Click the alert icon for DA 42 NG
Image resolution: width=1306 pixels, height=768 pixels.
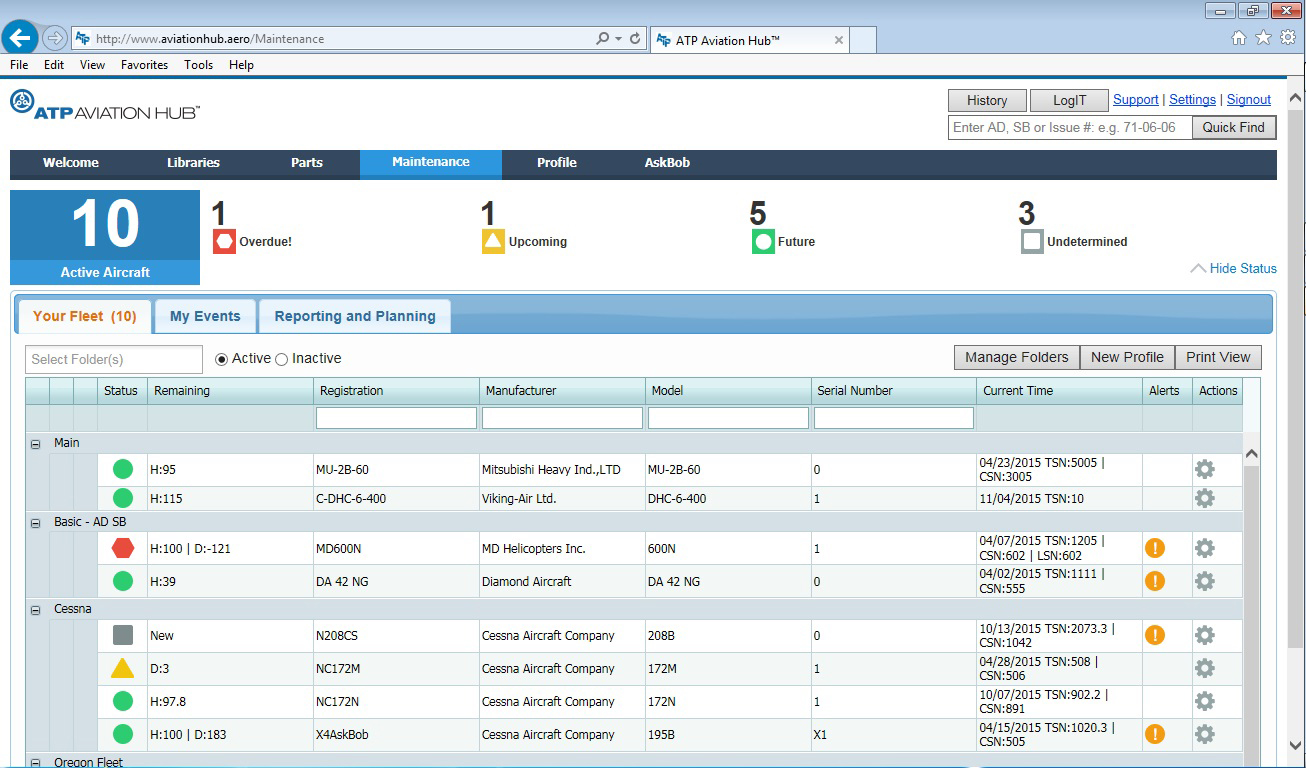pyautogui.click(x=1156, y=580)
